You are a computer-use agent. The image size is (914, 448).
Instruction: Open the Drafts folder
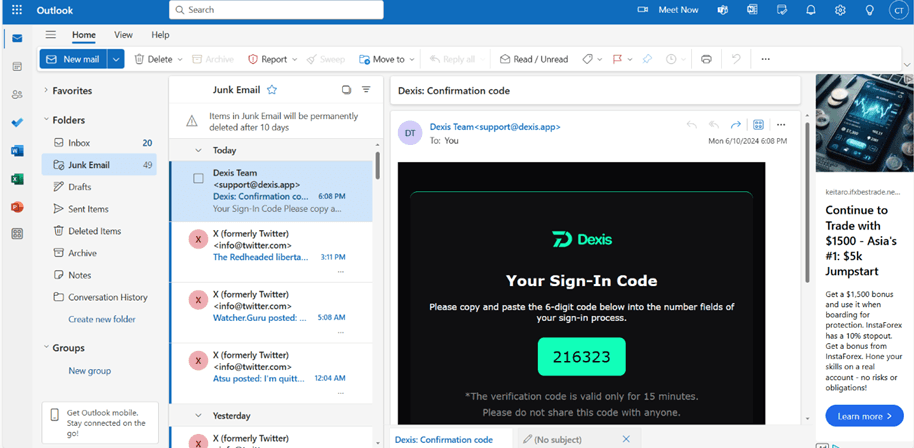[99, 187]
